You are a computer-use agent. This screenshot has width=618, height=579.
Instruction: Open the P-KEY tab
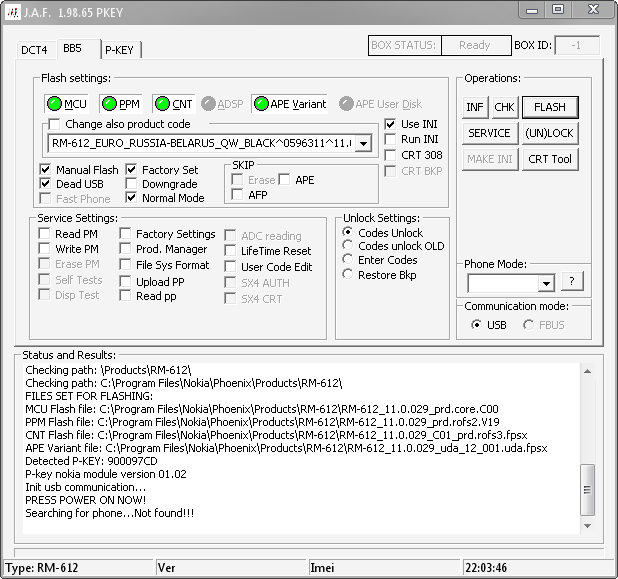click(120, 50)
